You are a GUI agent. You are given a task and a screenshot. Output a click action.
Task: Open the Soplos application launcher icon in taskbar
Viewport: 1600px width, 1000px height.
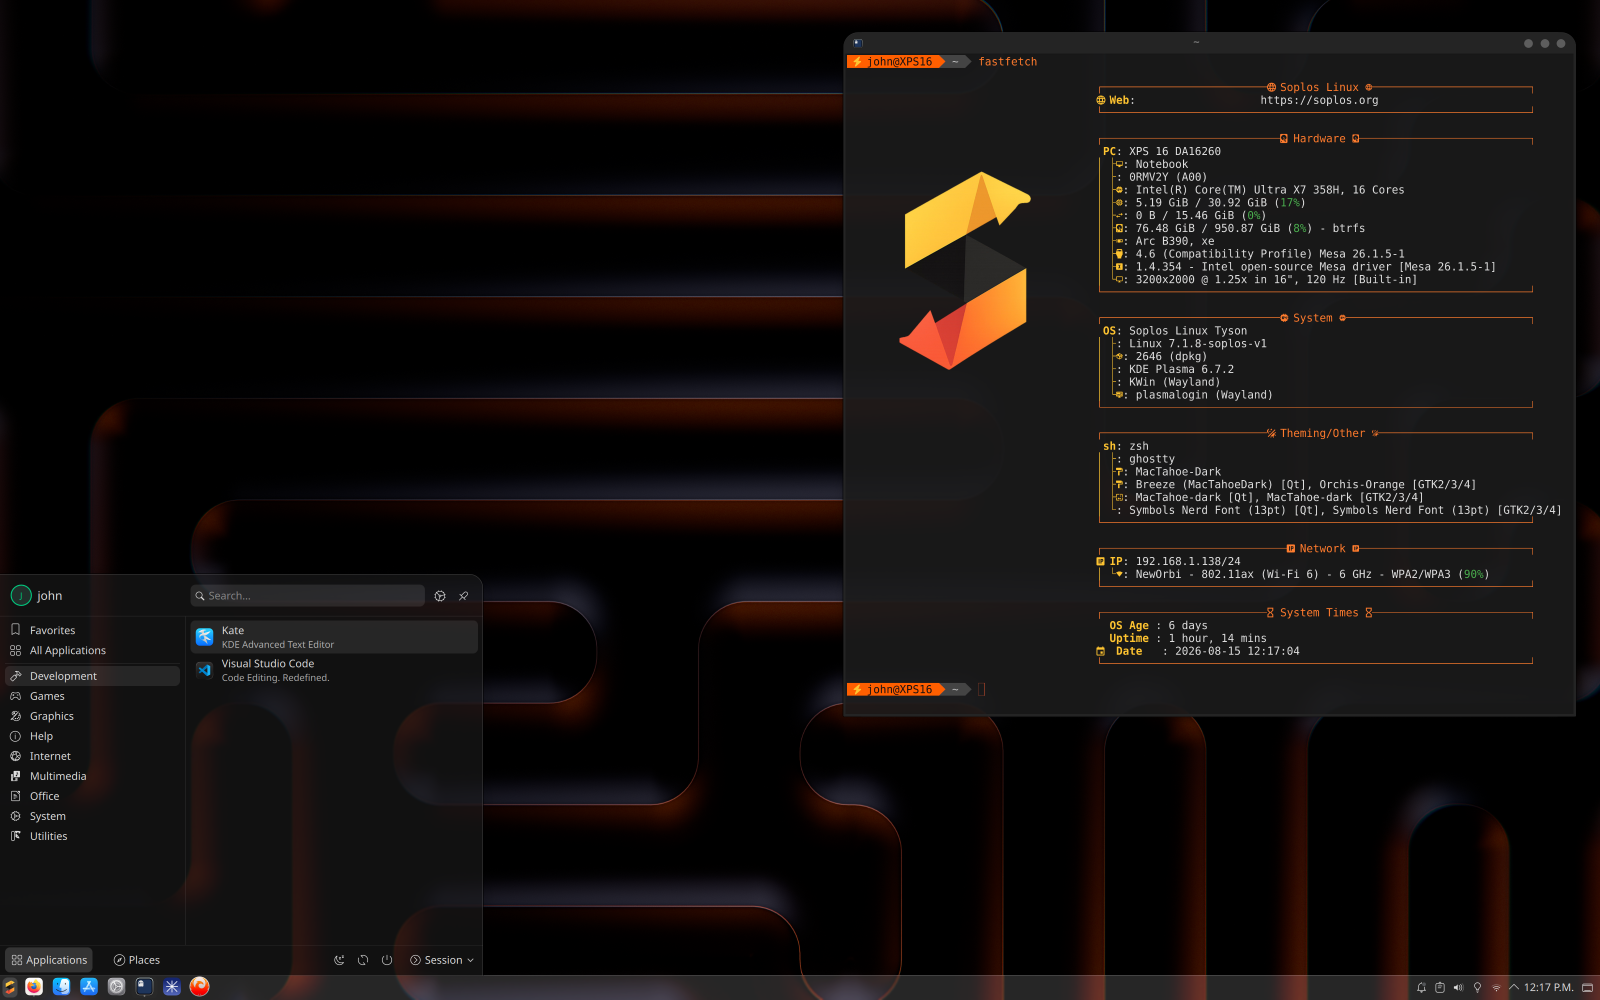[x=9, y=987]
